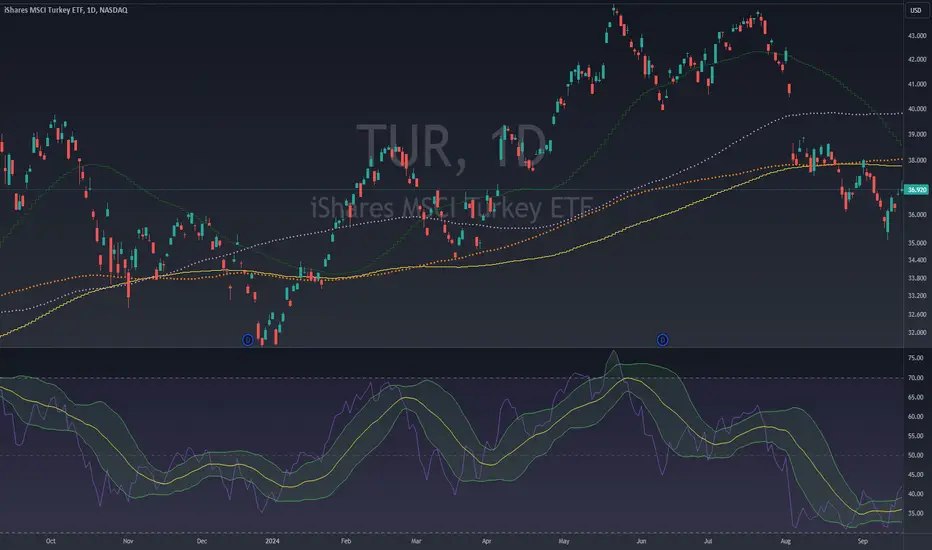Click the Dec label on time axis
This screenshot has height=550, width=932.
point(201,541)
